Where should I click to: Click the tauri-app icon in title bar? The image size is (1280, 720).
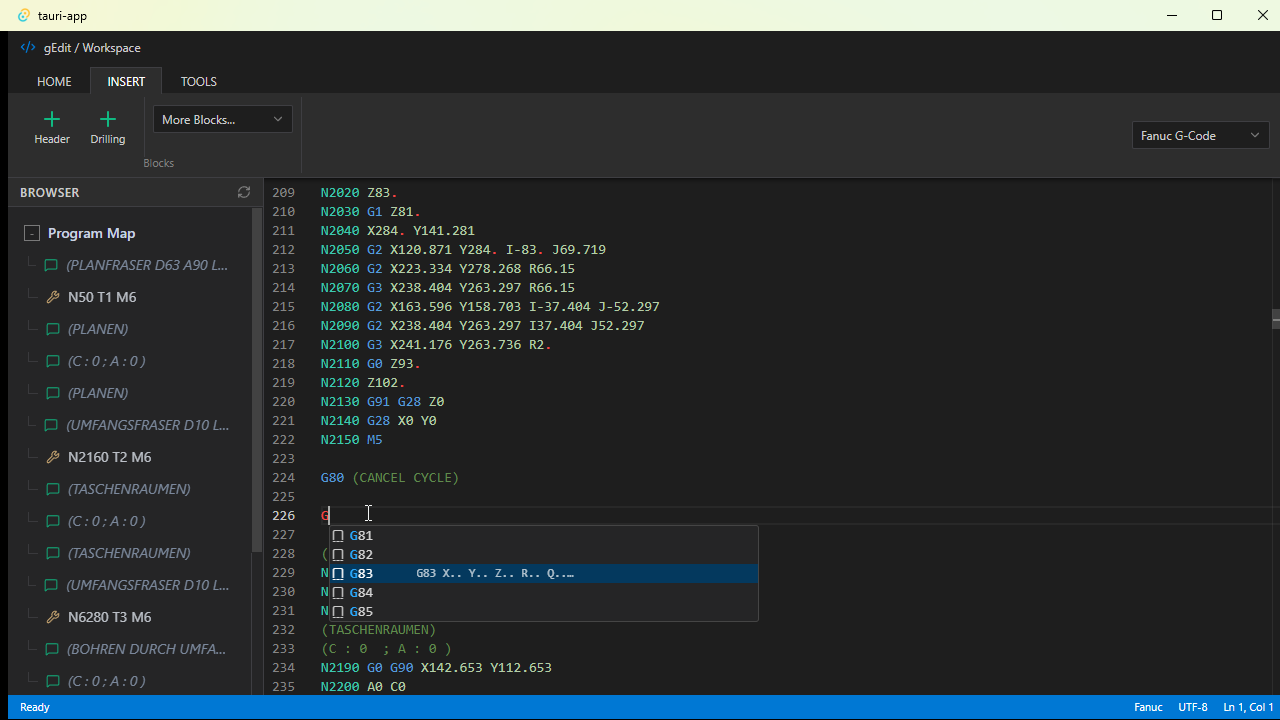pos(24,15)
